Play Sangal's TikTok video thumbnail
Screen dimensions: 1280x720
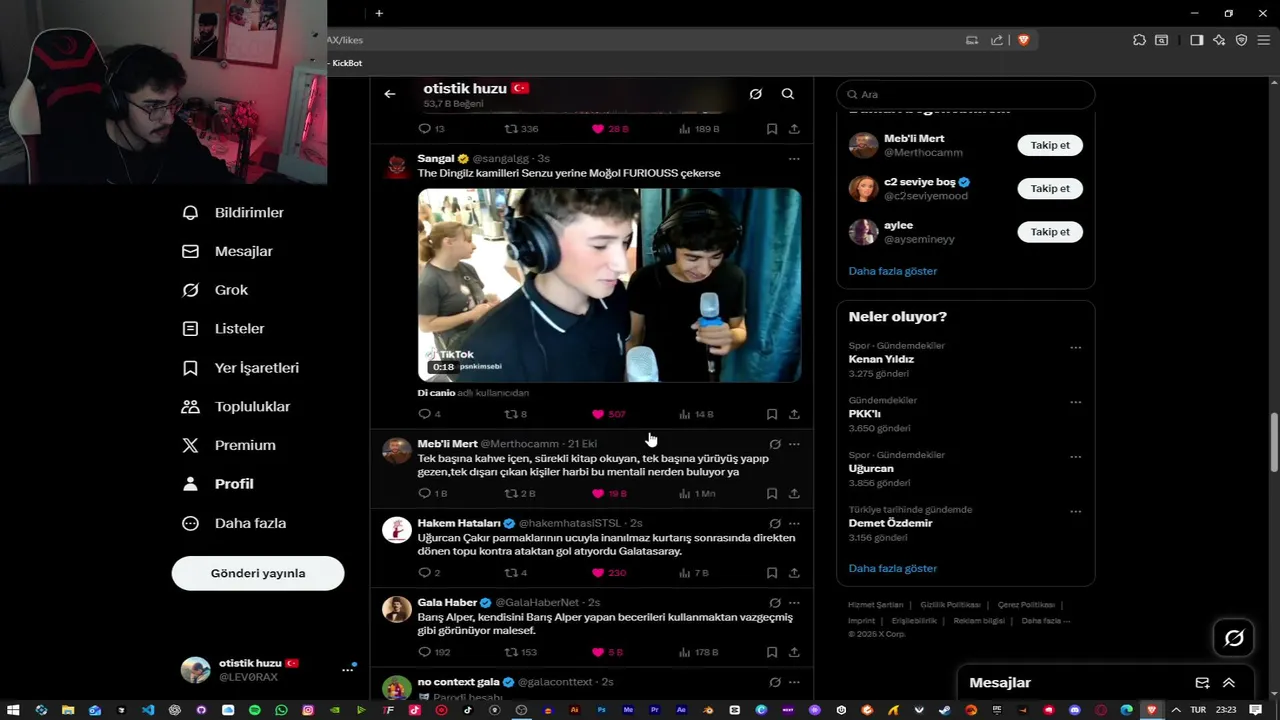tap(609, 285)
